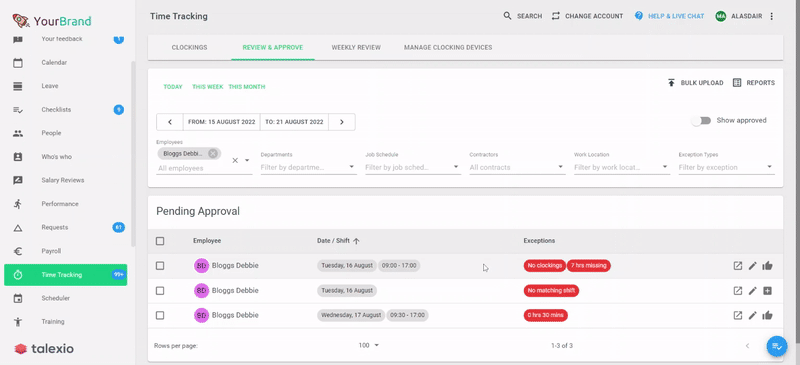Screen dimensions: 800x365
Task: Open Manage Clocking Devices tab
Action: [448, 47]
